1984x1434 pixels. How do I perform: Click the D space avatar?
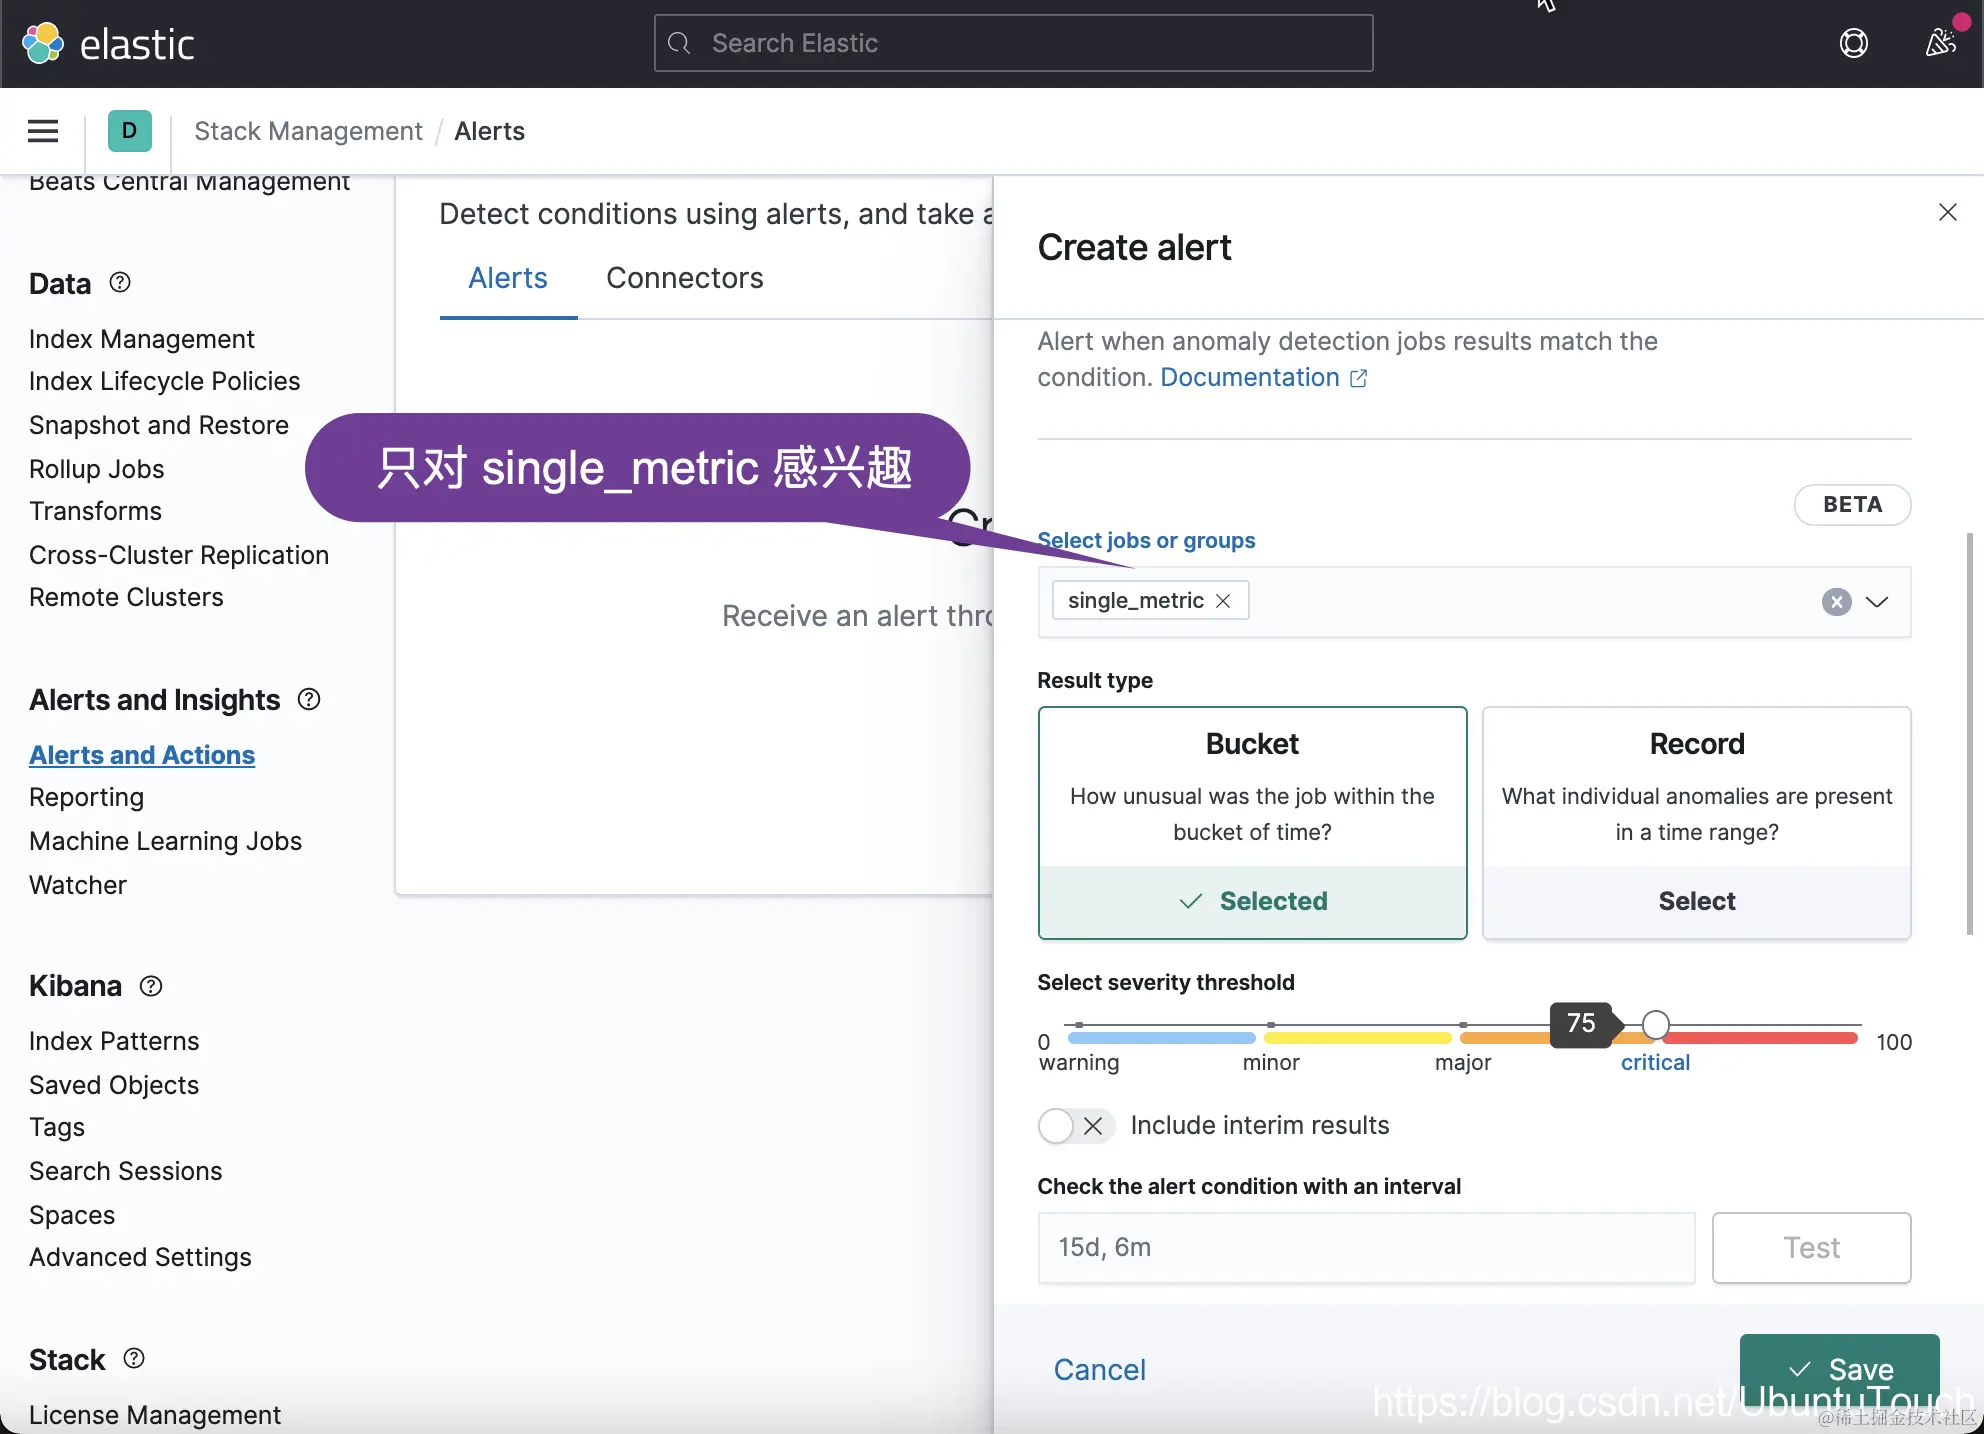(x=129, y=131)
